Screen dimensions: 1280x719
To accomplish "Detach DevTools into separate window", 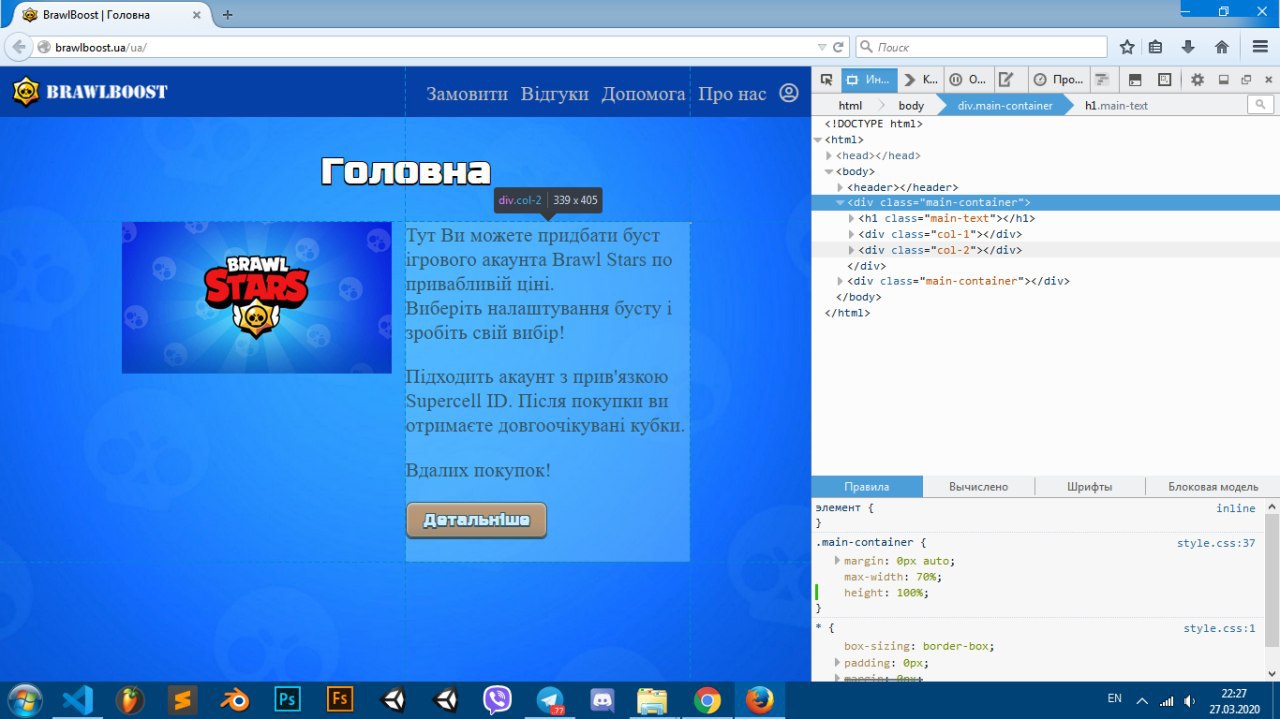I will coord(1246,80).
